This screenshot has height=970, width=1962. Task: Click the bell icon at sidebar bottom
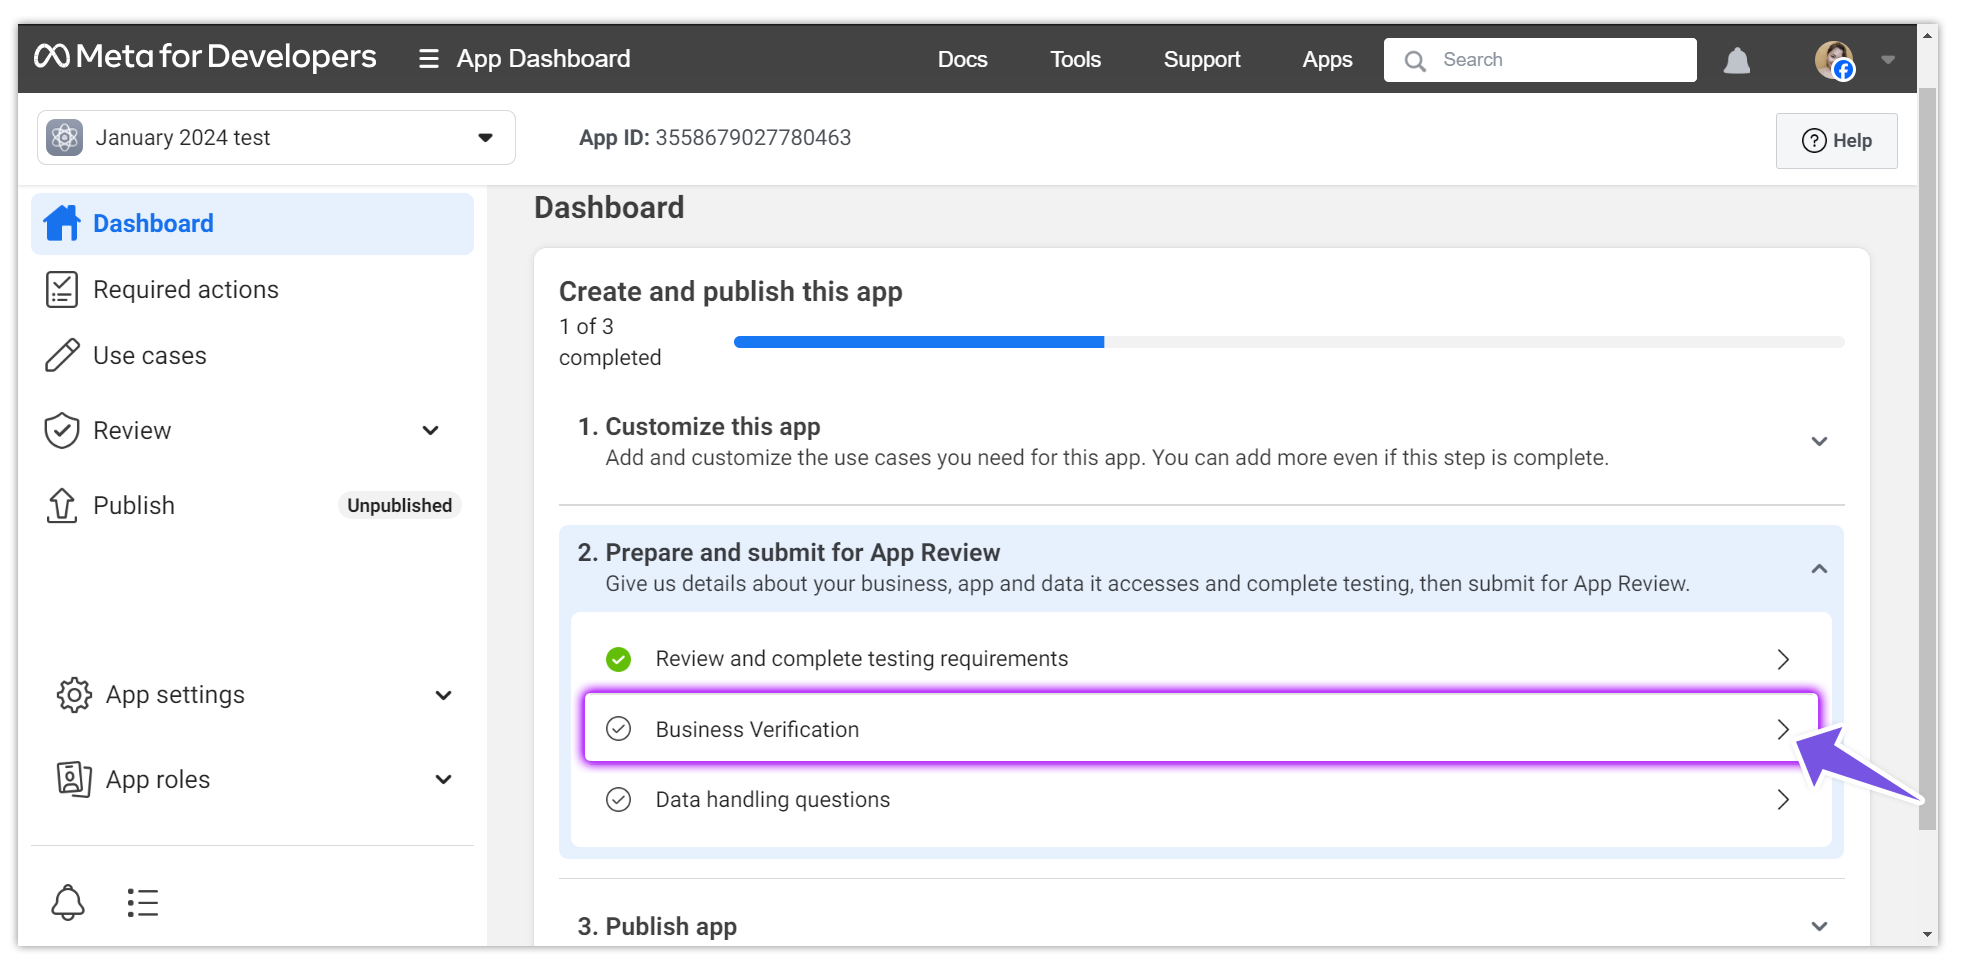pyautogui.click(x=68, y=902)
